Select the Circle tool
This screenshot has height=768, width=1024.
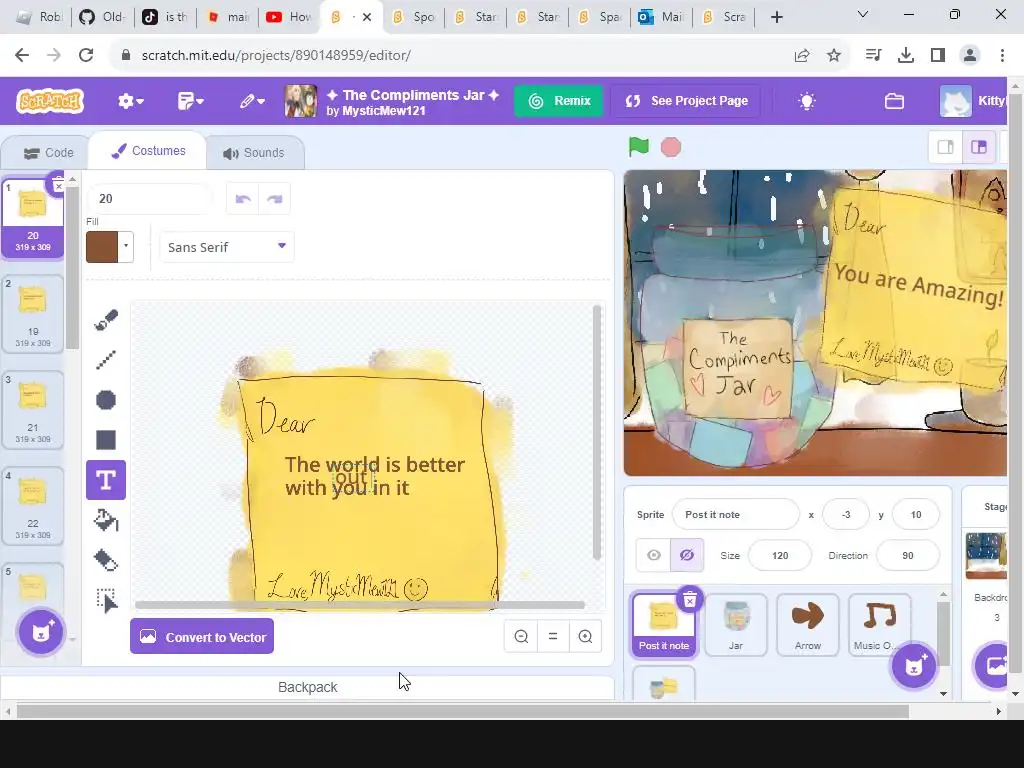coord(106,400)
